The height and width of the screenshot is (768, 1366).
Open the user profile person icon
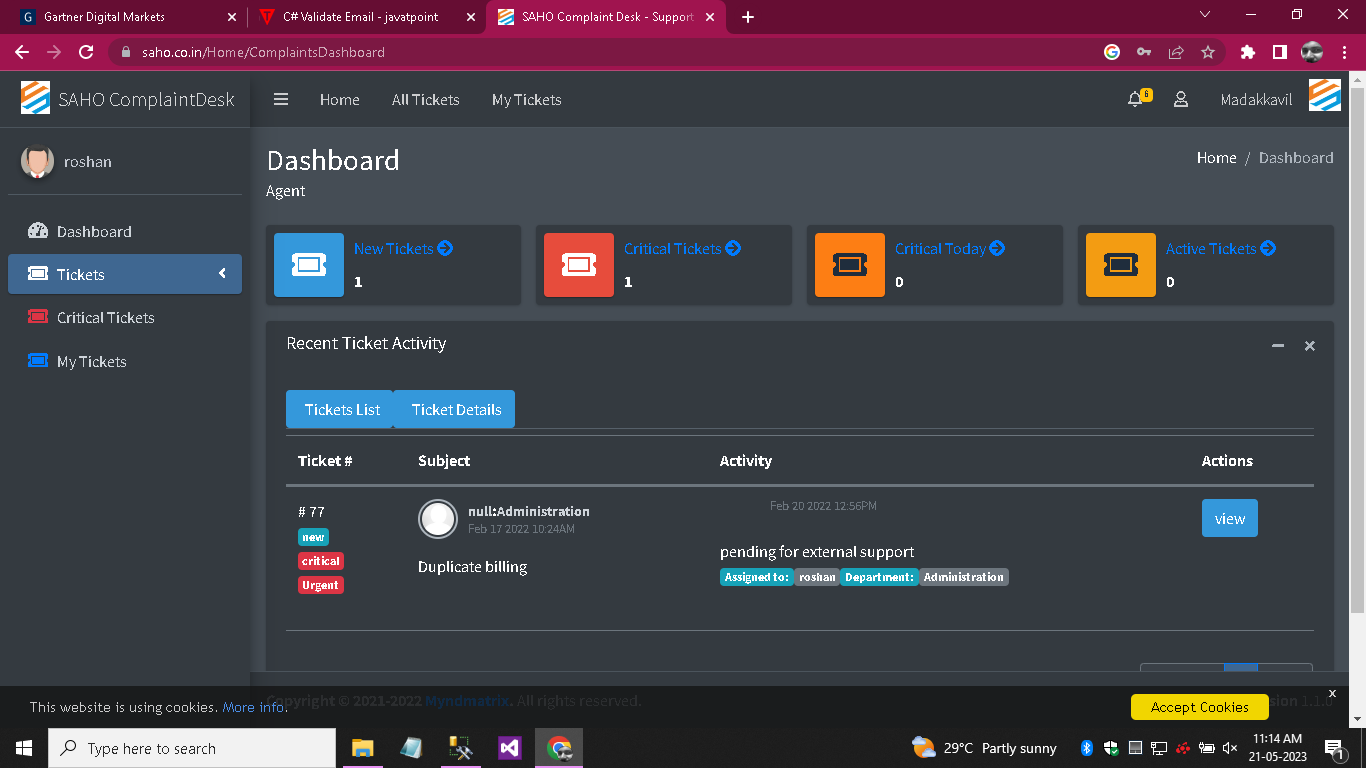(1181, 100)
